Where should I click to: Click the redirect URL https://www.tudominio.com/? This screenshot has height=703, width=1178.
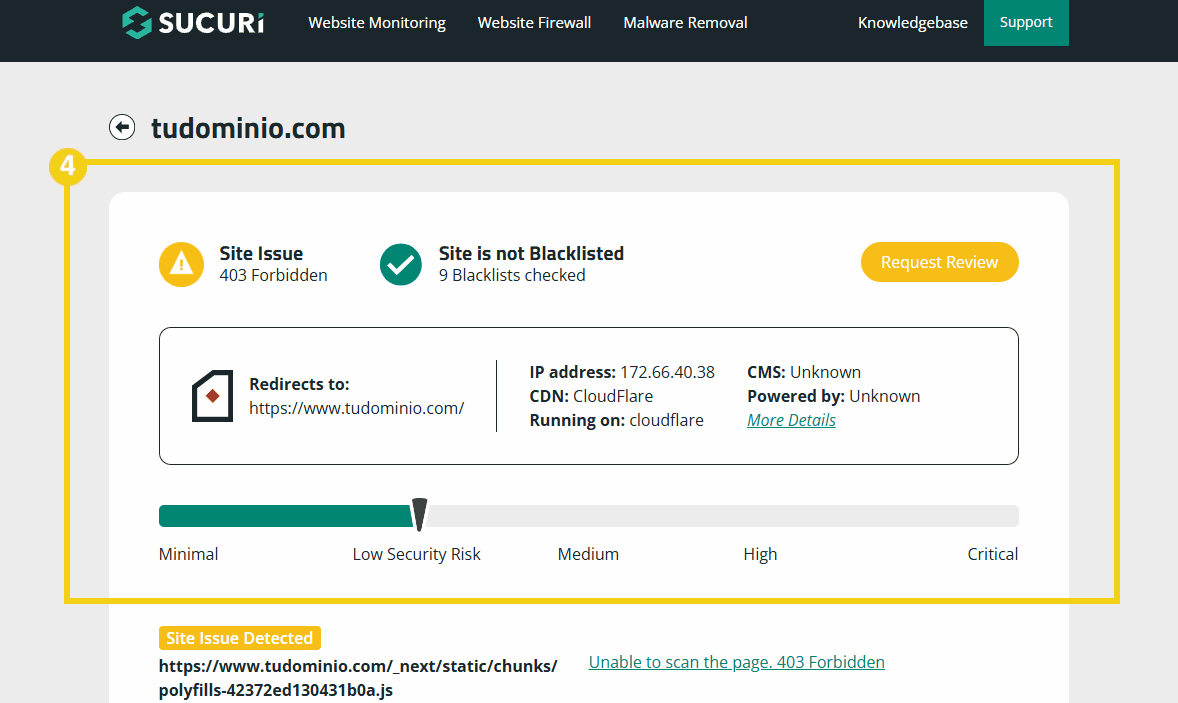[x=356, y=408]
